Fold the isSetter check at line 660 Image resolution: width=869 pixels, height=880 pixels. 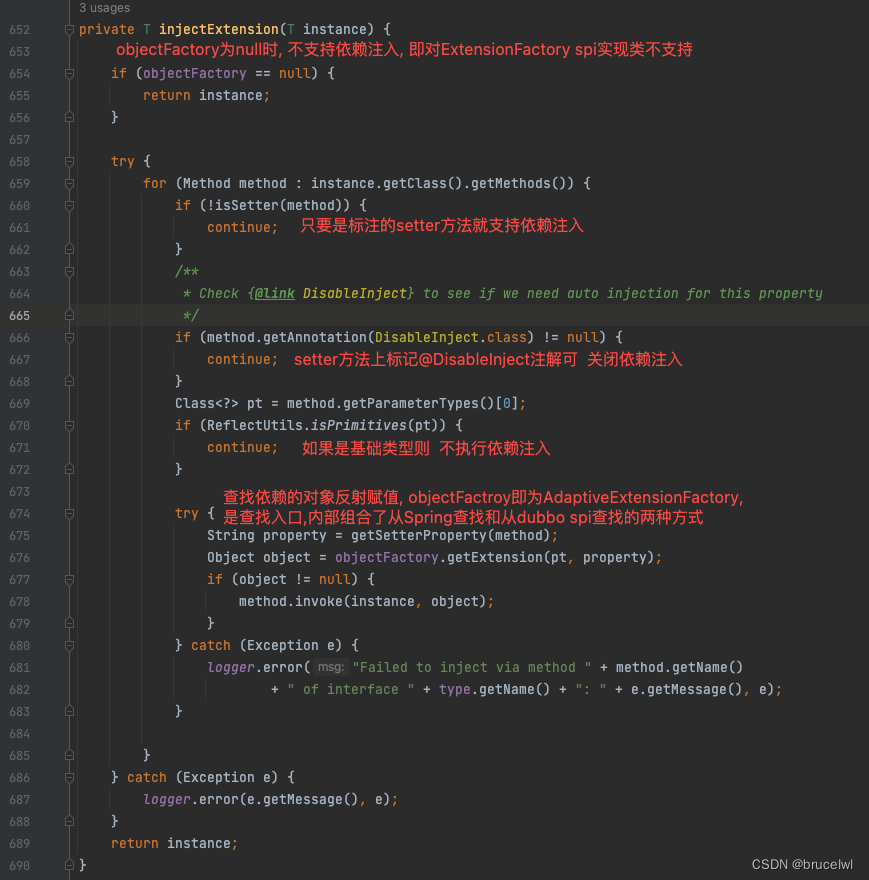[69, 206]
